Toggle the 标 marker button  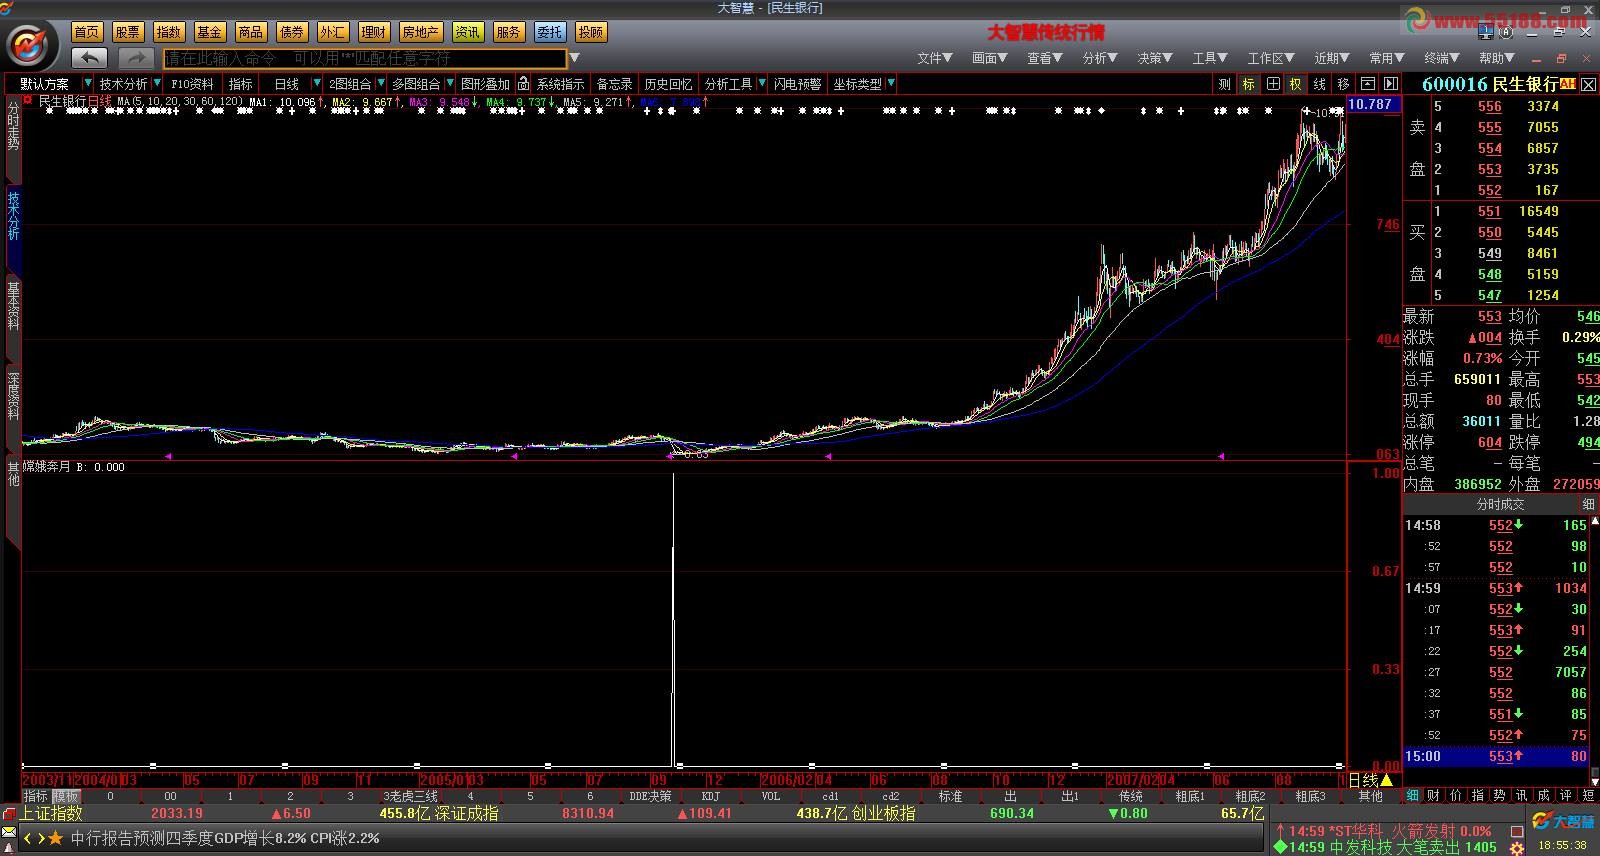click(1248, 84)
